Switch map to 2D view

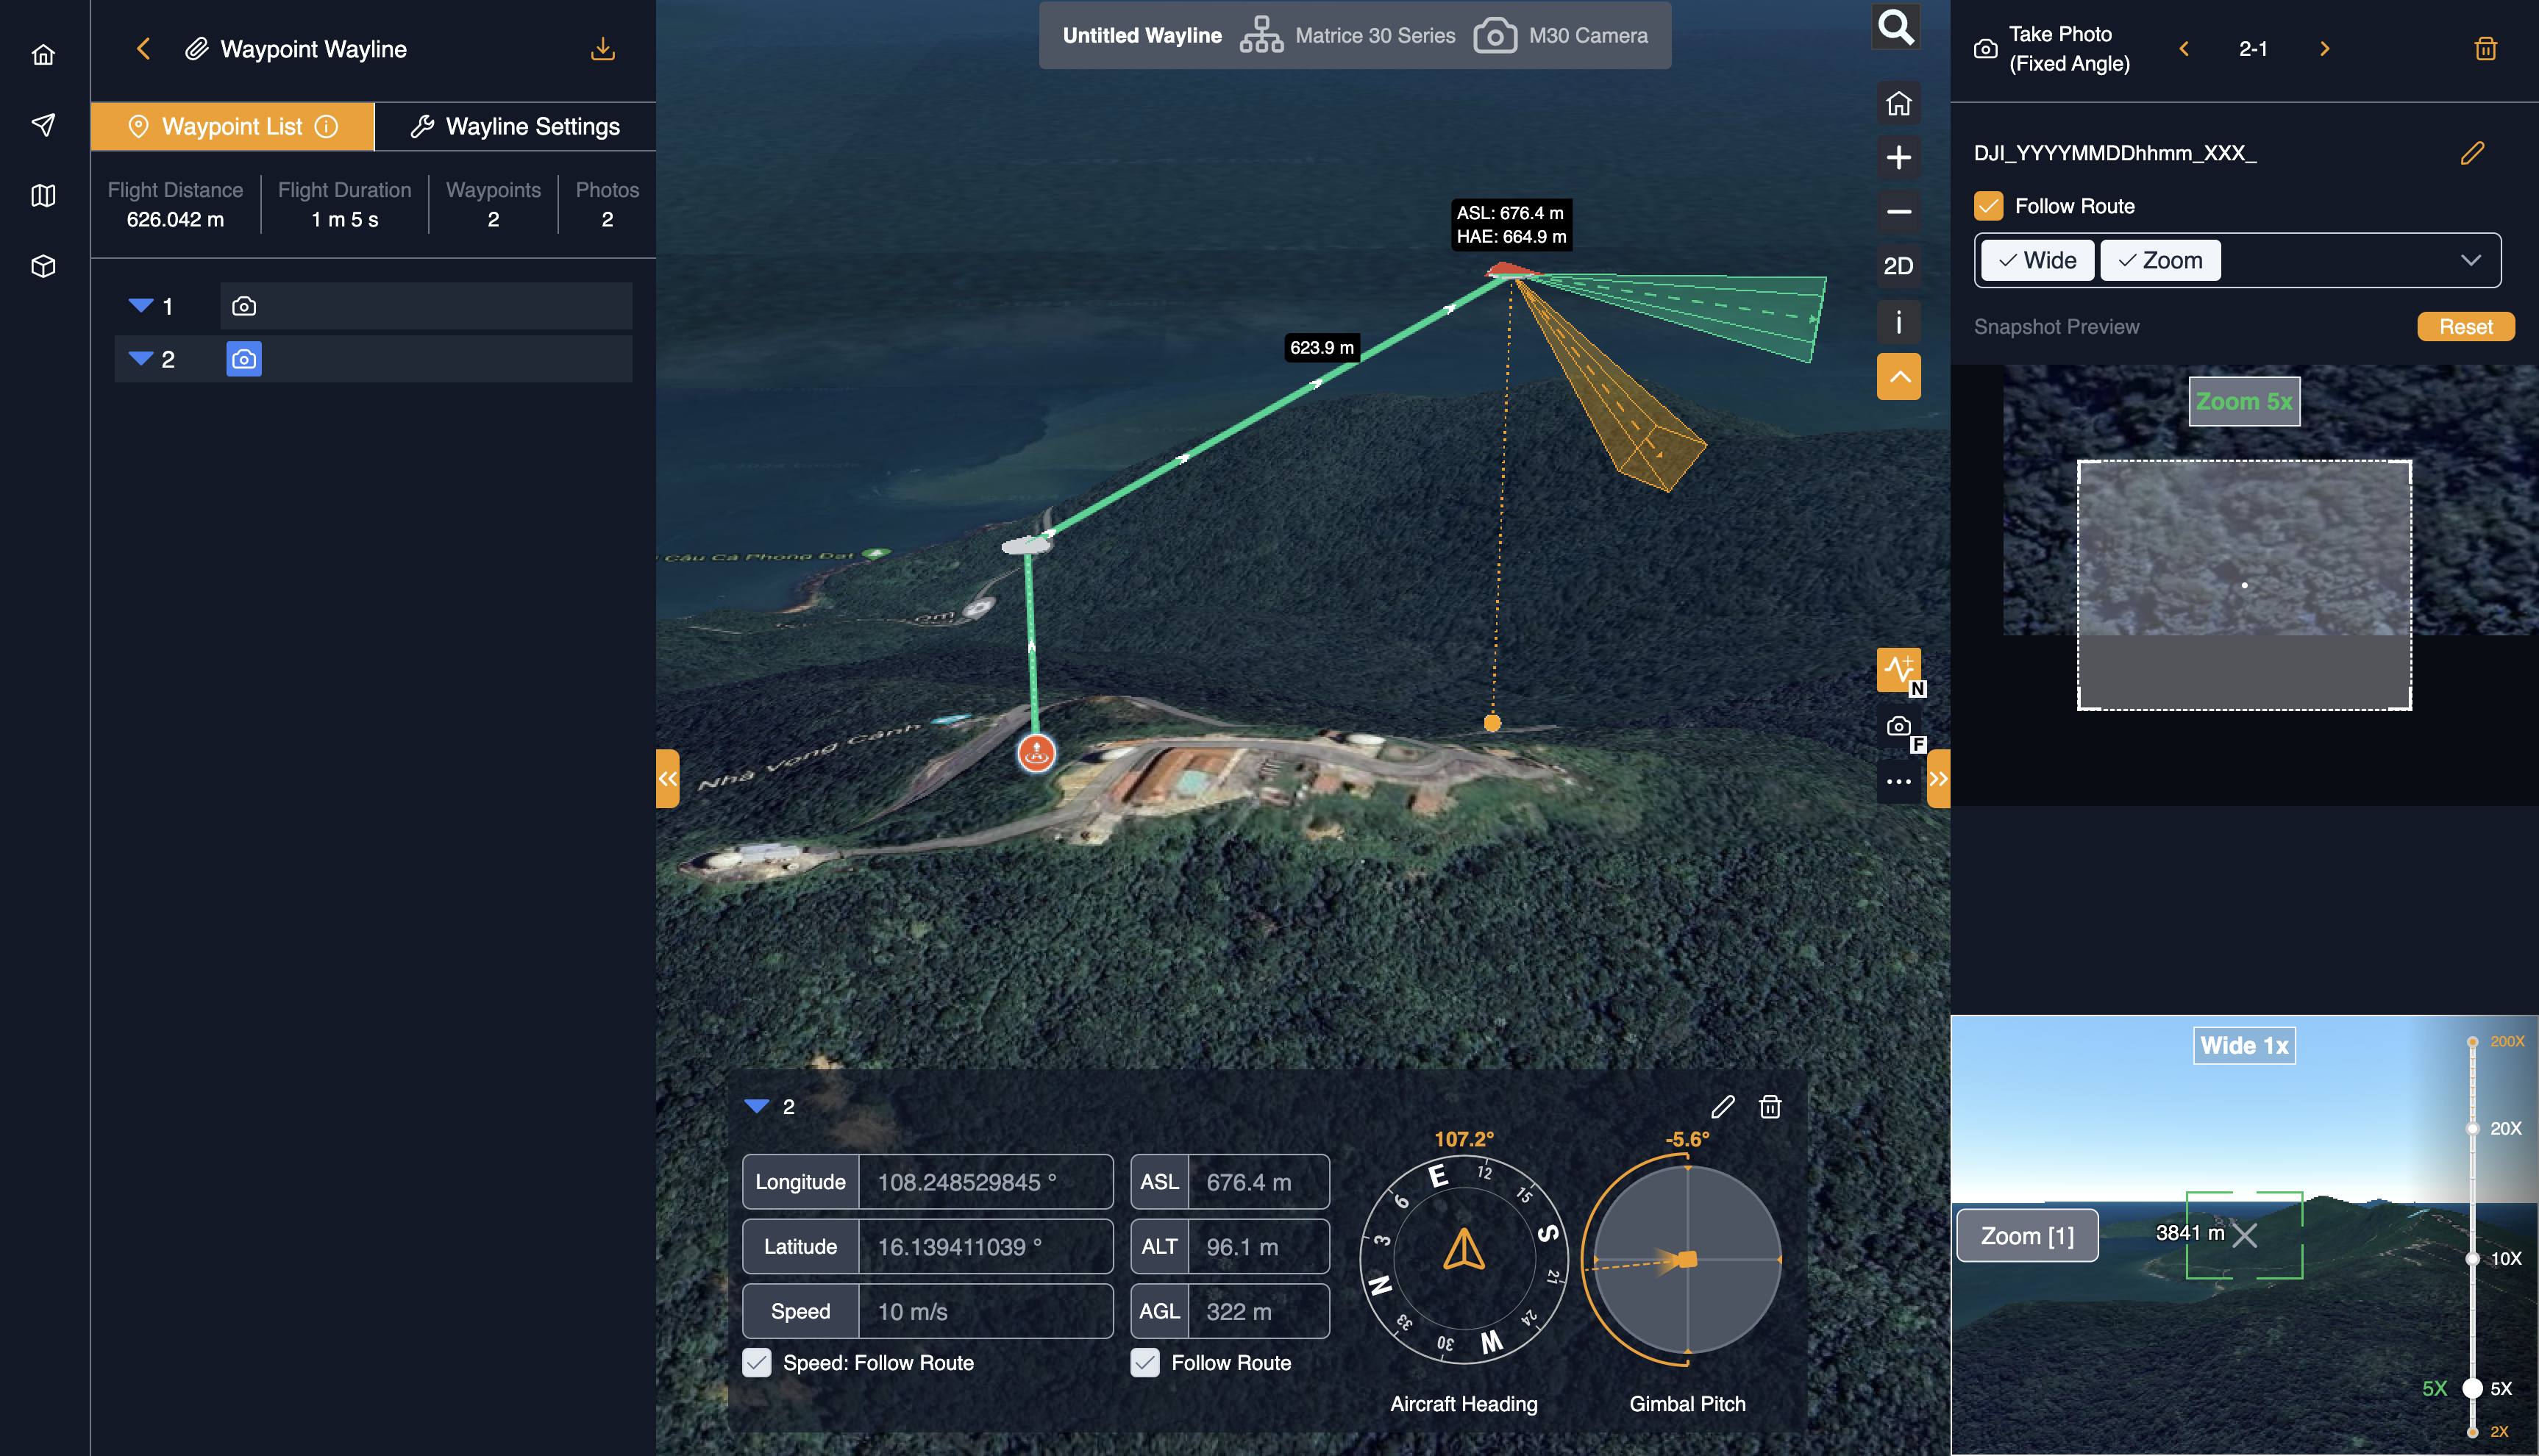pyautogui.click(x=1898, y=266)
